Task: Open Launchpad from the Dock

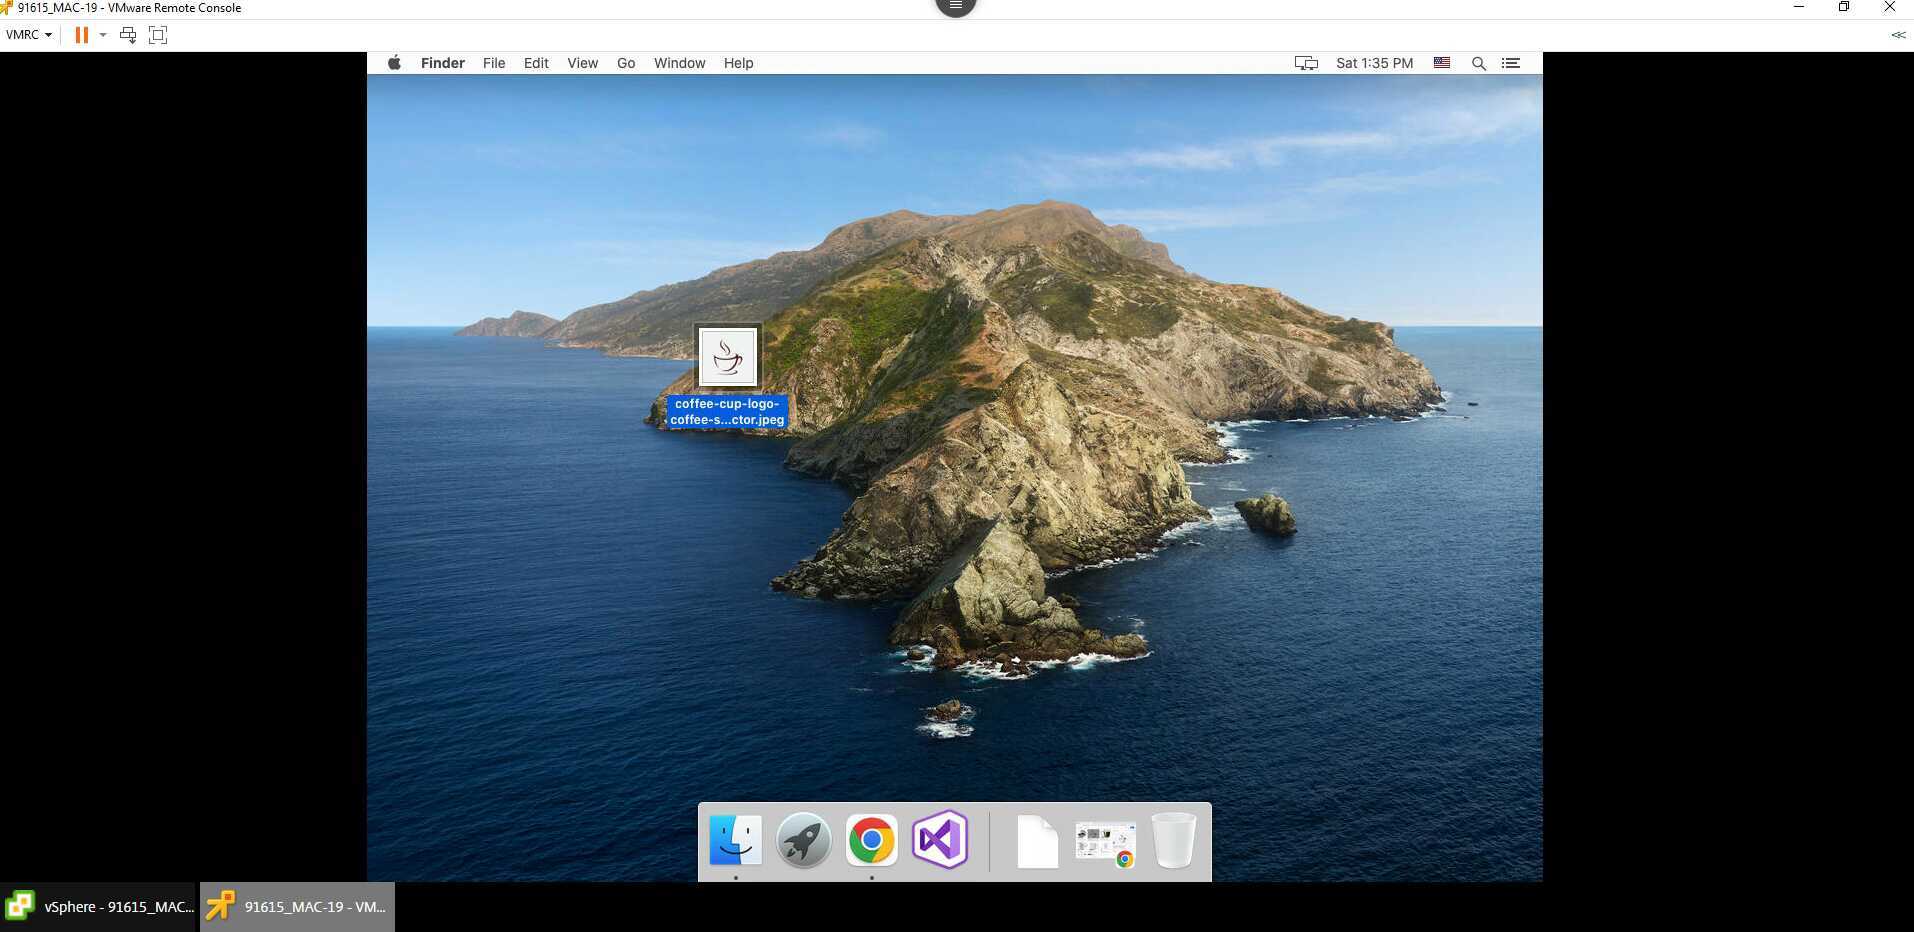Action: click(x=803, y=841)
